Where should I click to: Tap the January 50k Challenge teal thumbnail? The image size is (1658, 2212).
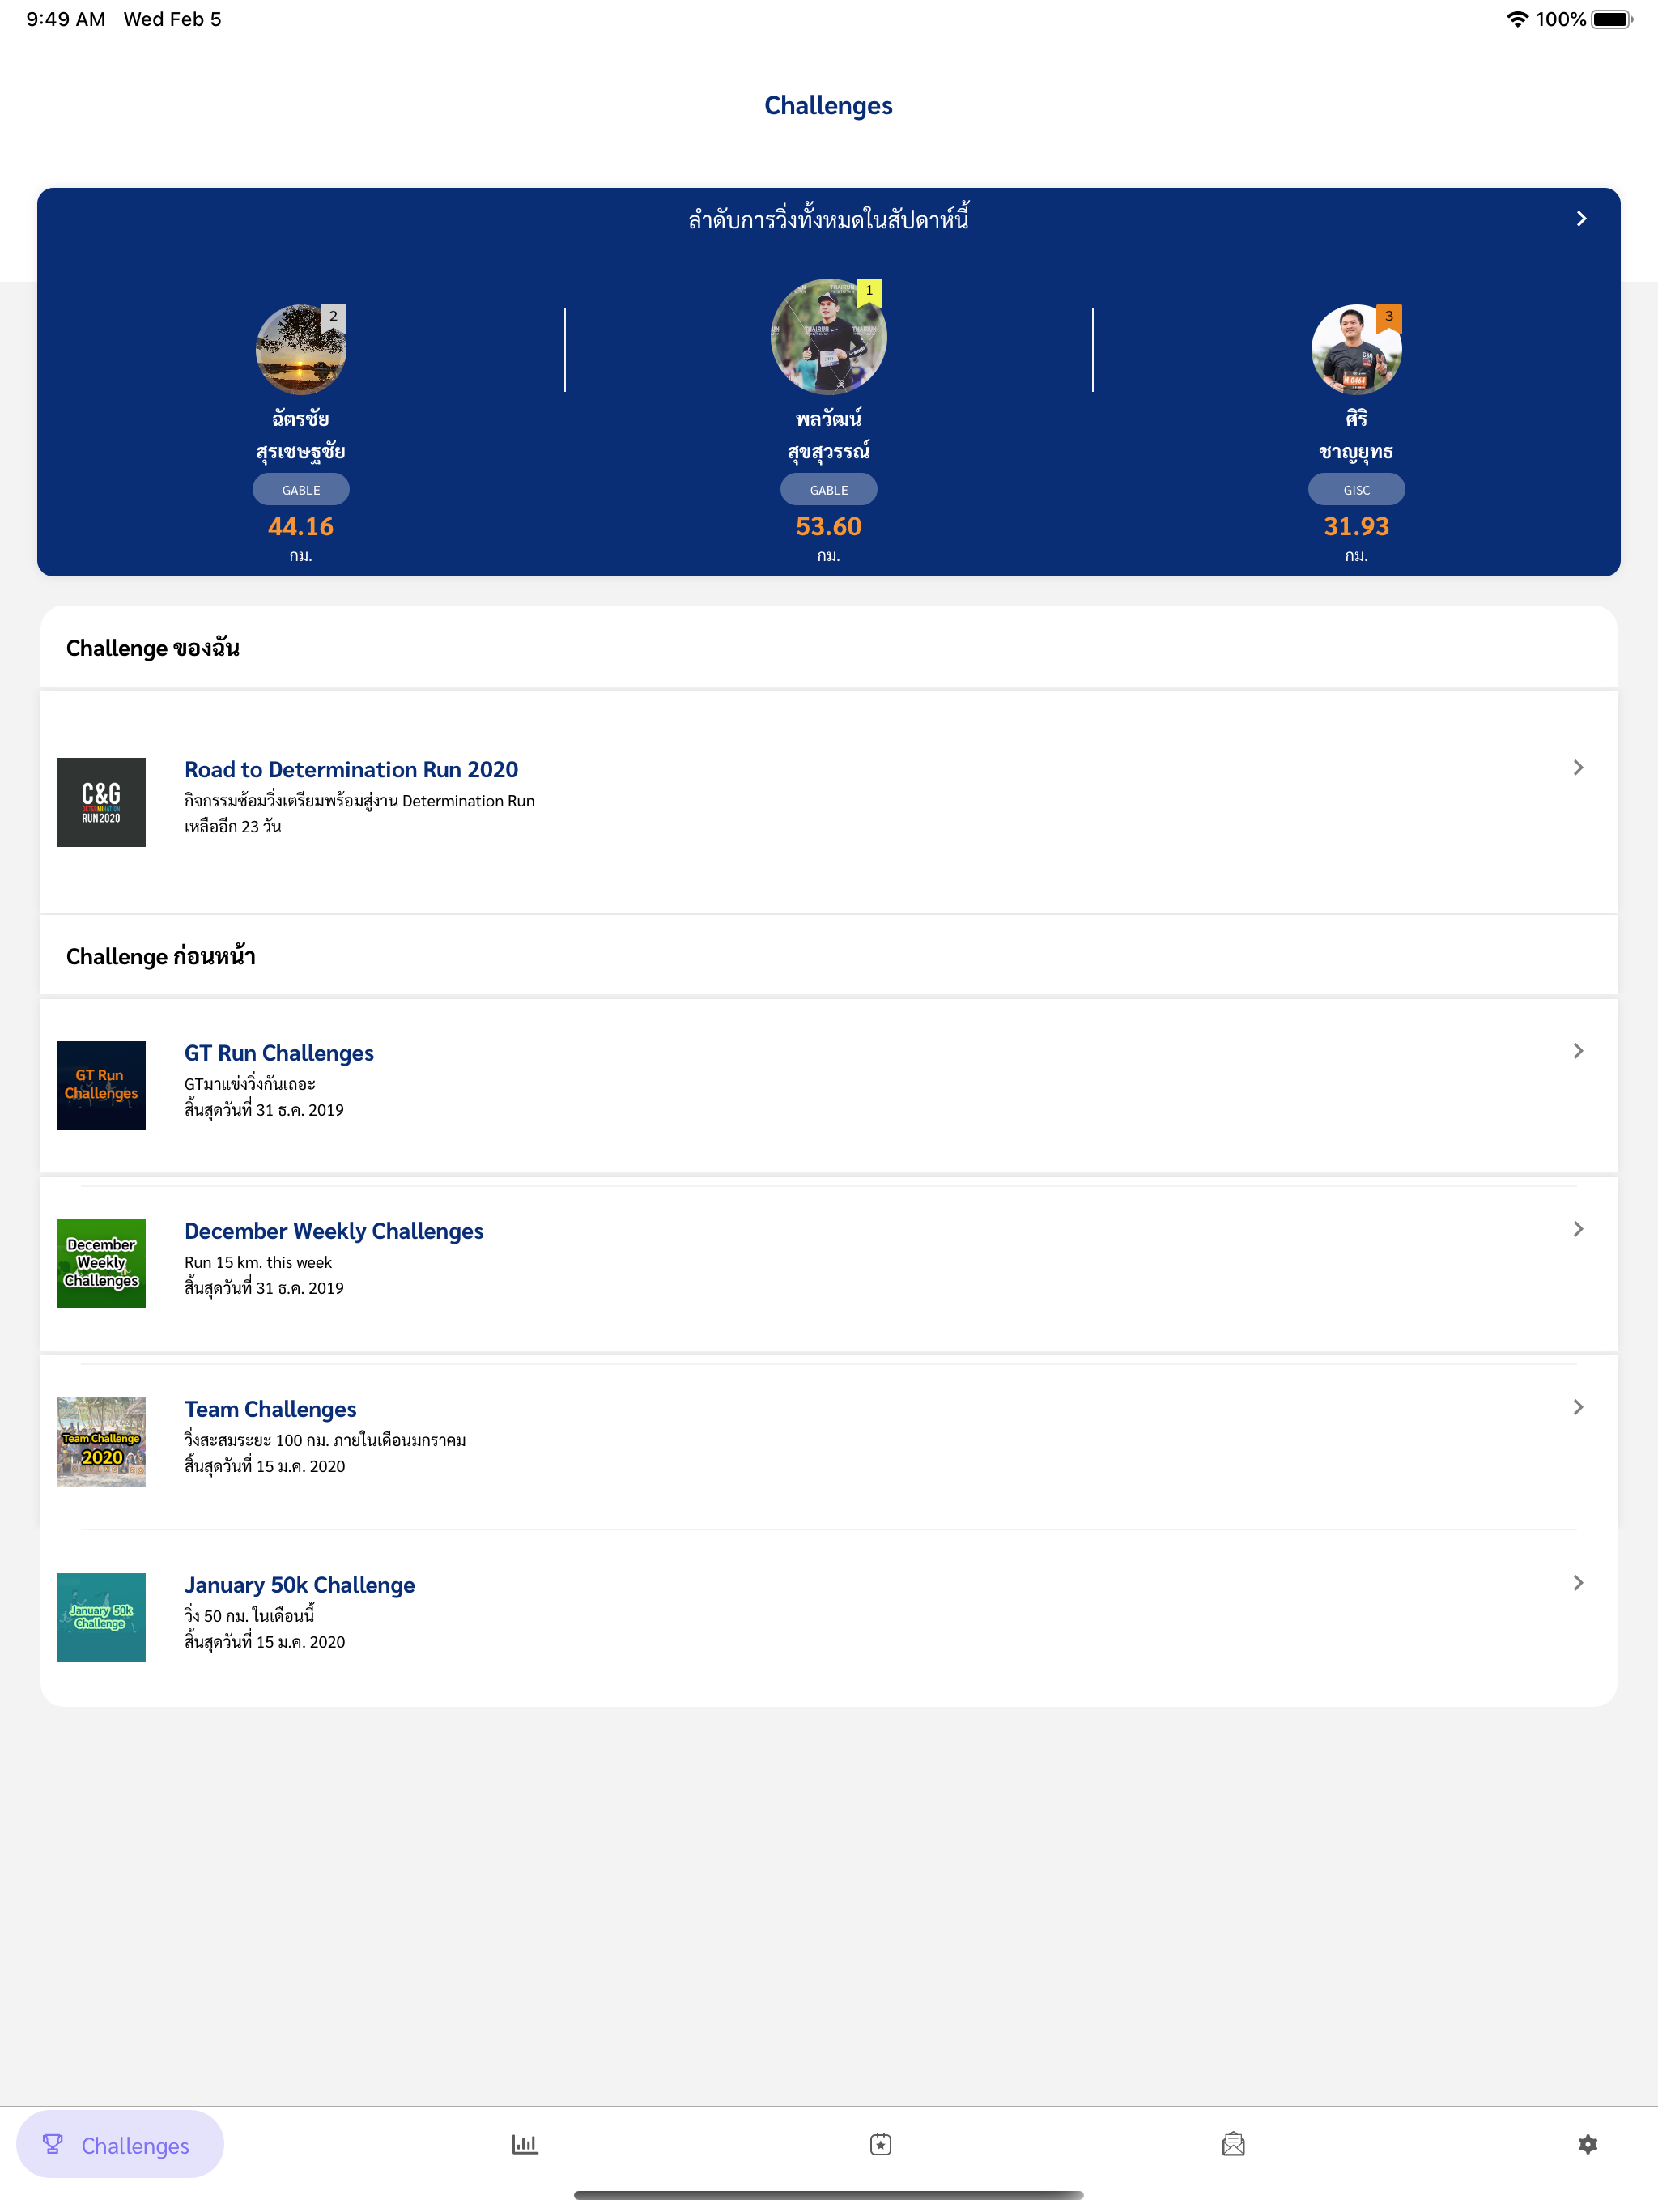tap(101, 1617)
